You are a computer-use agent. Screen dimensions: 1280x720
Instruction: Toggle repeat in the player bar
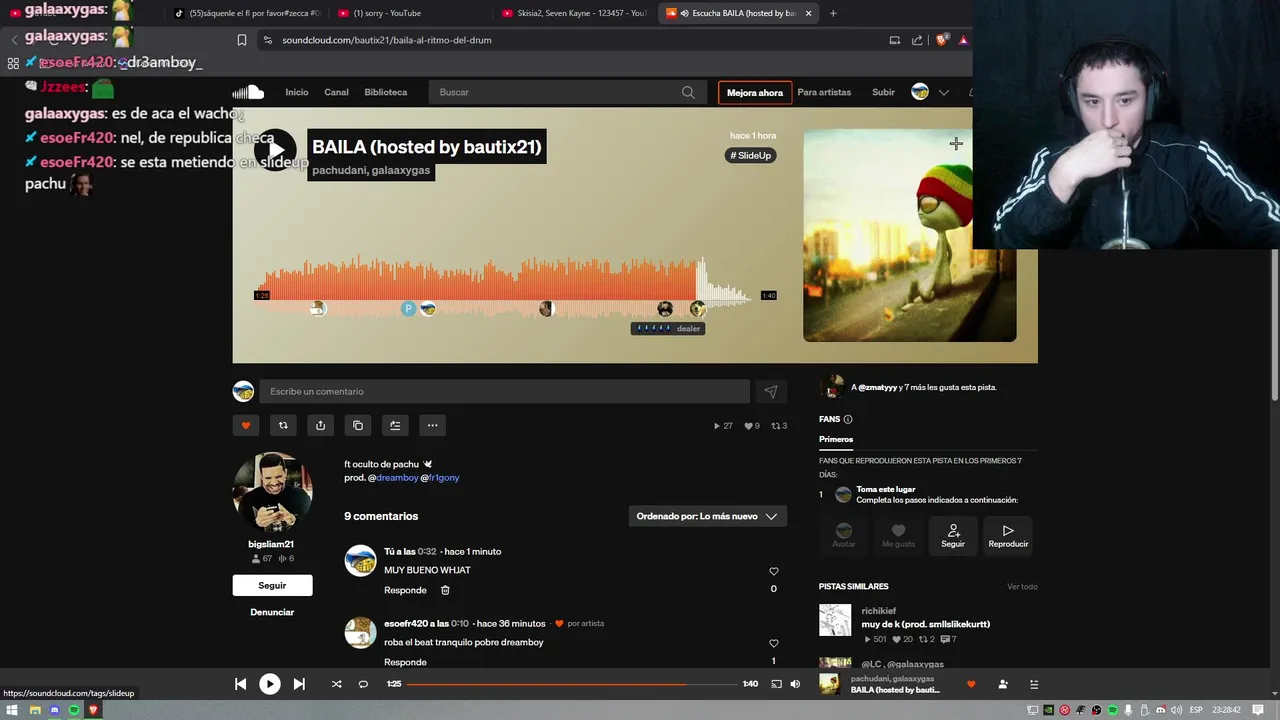[363, 684]
